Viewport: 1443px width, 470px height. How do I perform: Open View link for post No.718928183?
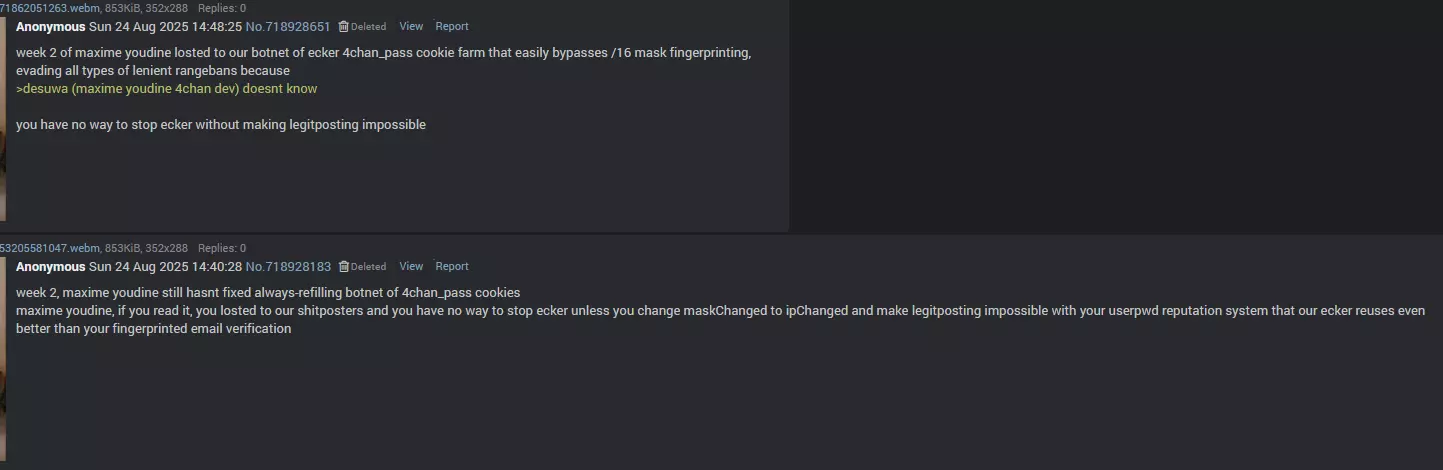pyautogui.click(x=411, y=267)
